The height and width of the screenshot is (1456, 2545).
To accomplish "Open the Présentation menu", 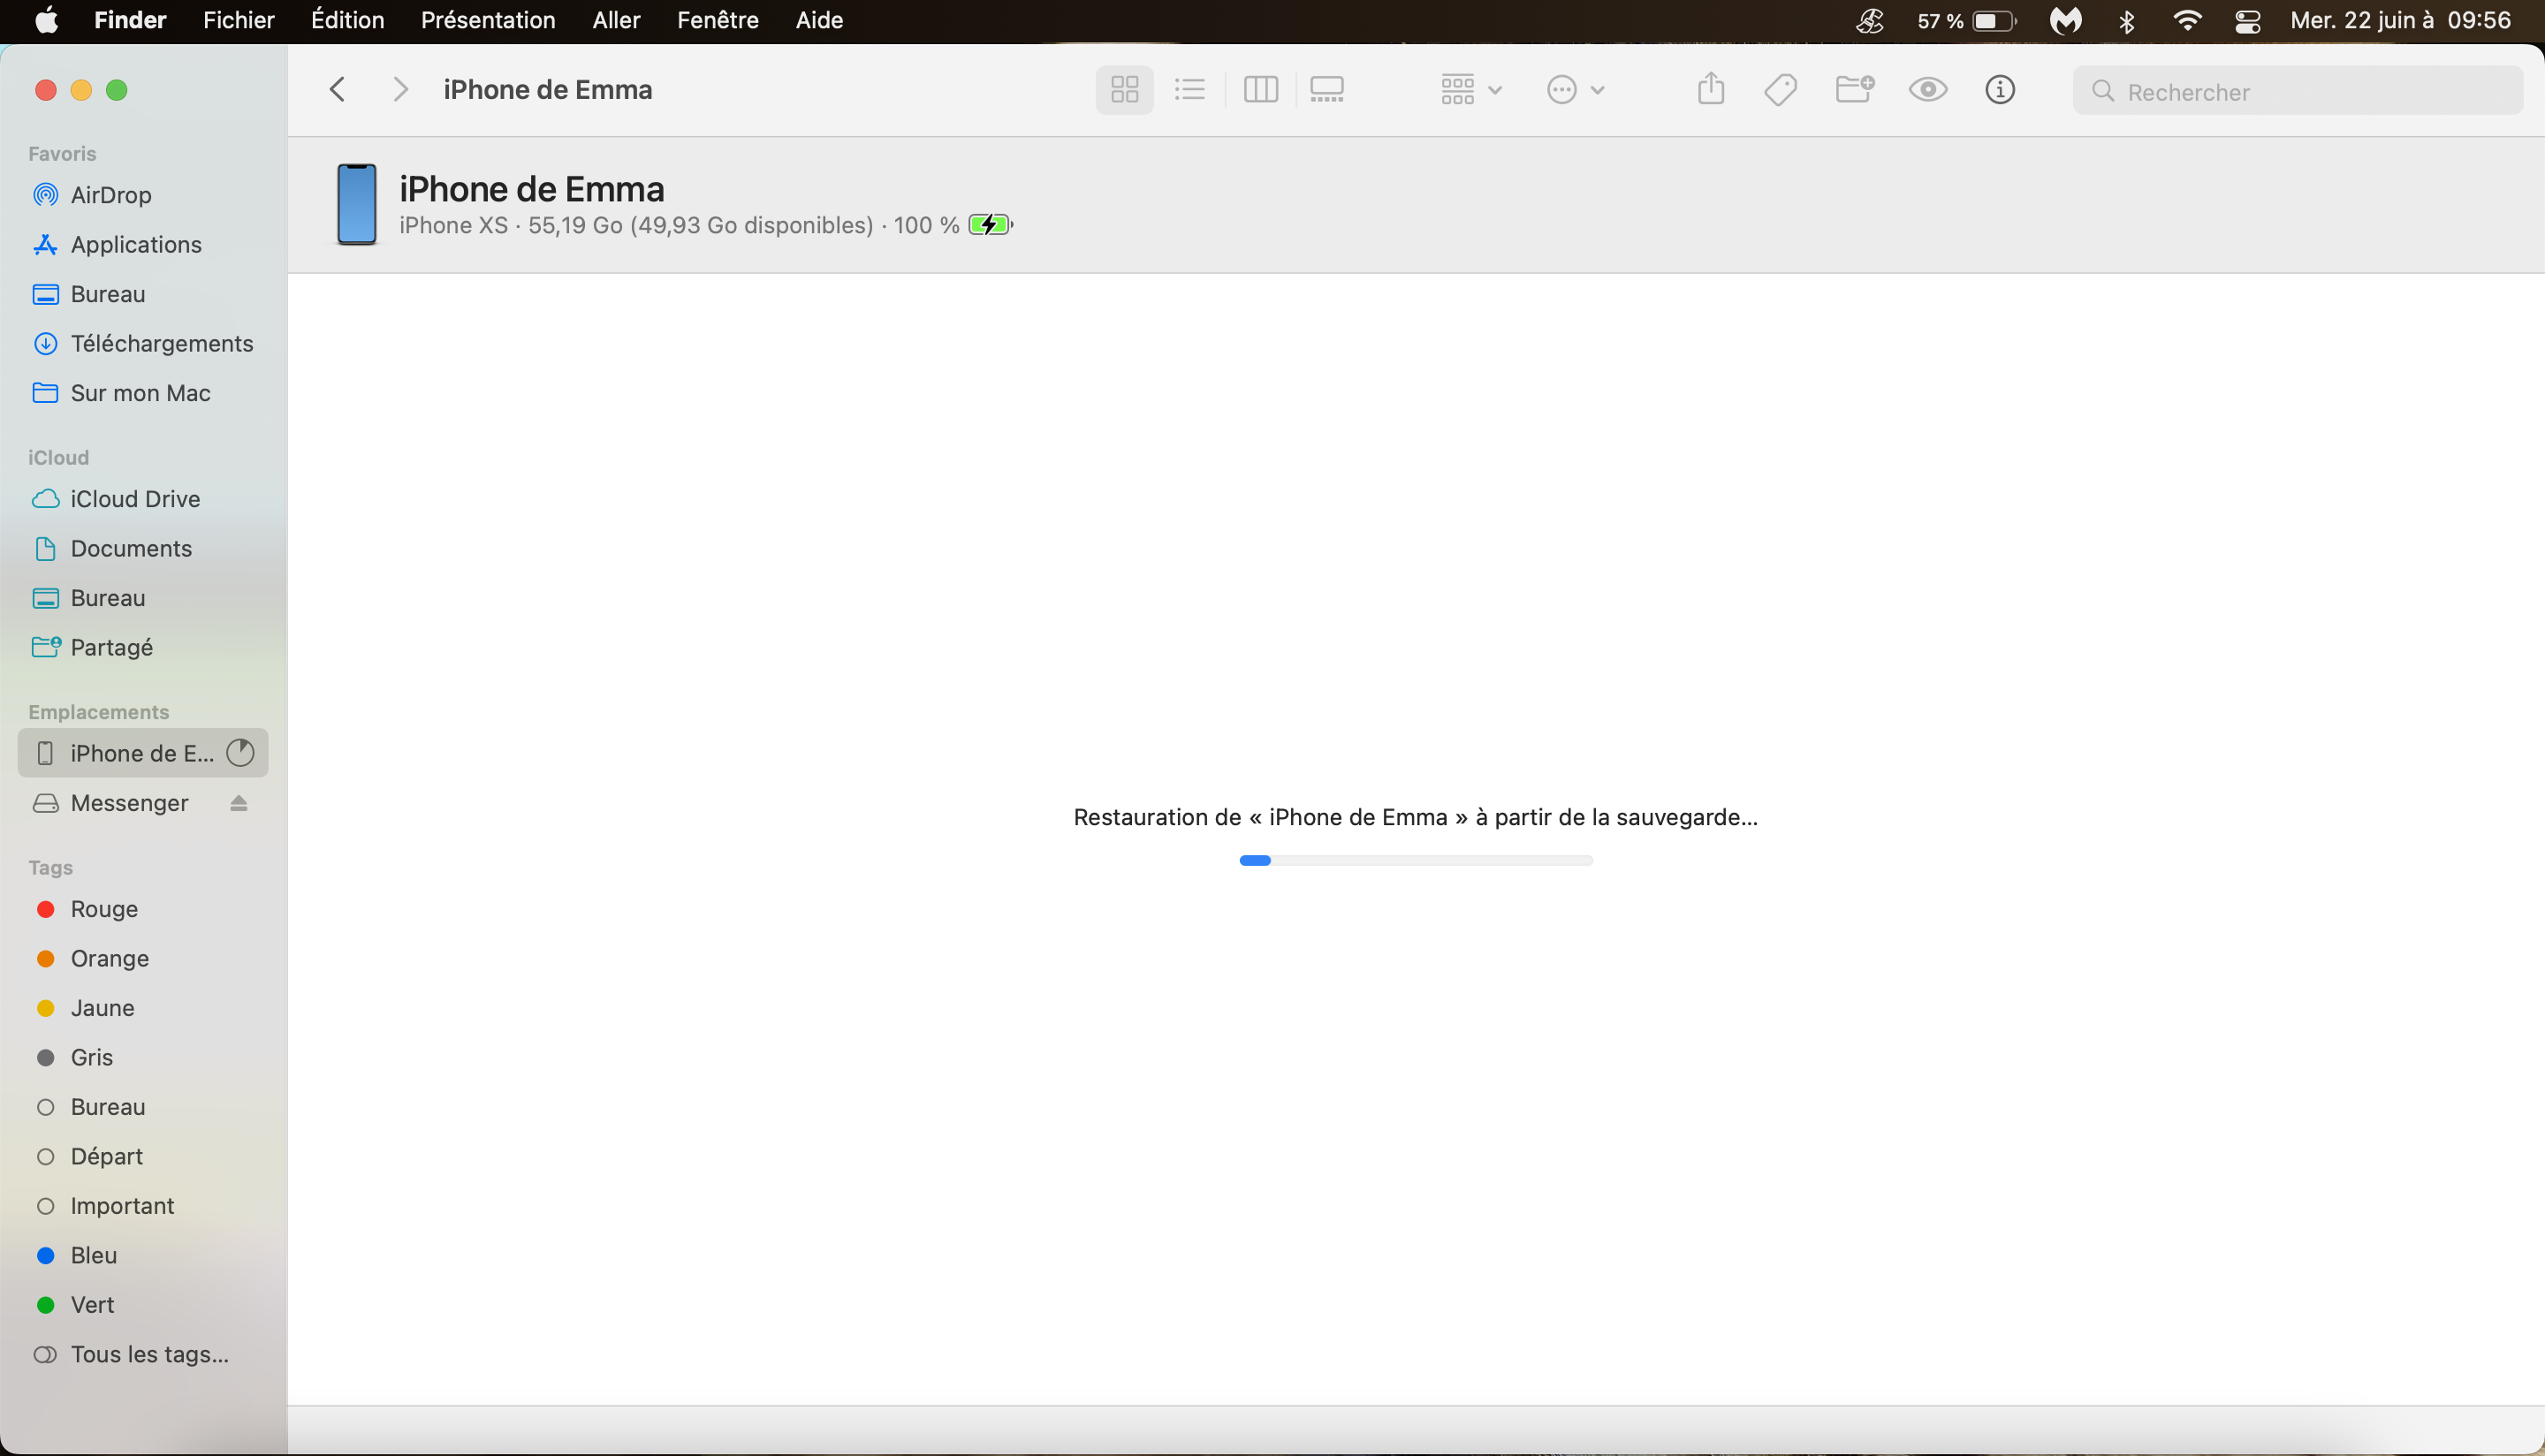I will (488, 21).
